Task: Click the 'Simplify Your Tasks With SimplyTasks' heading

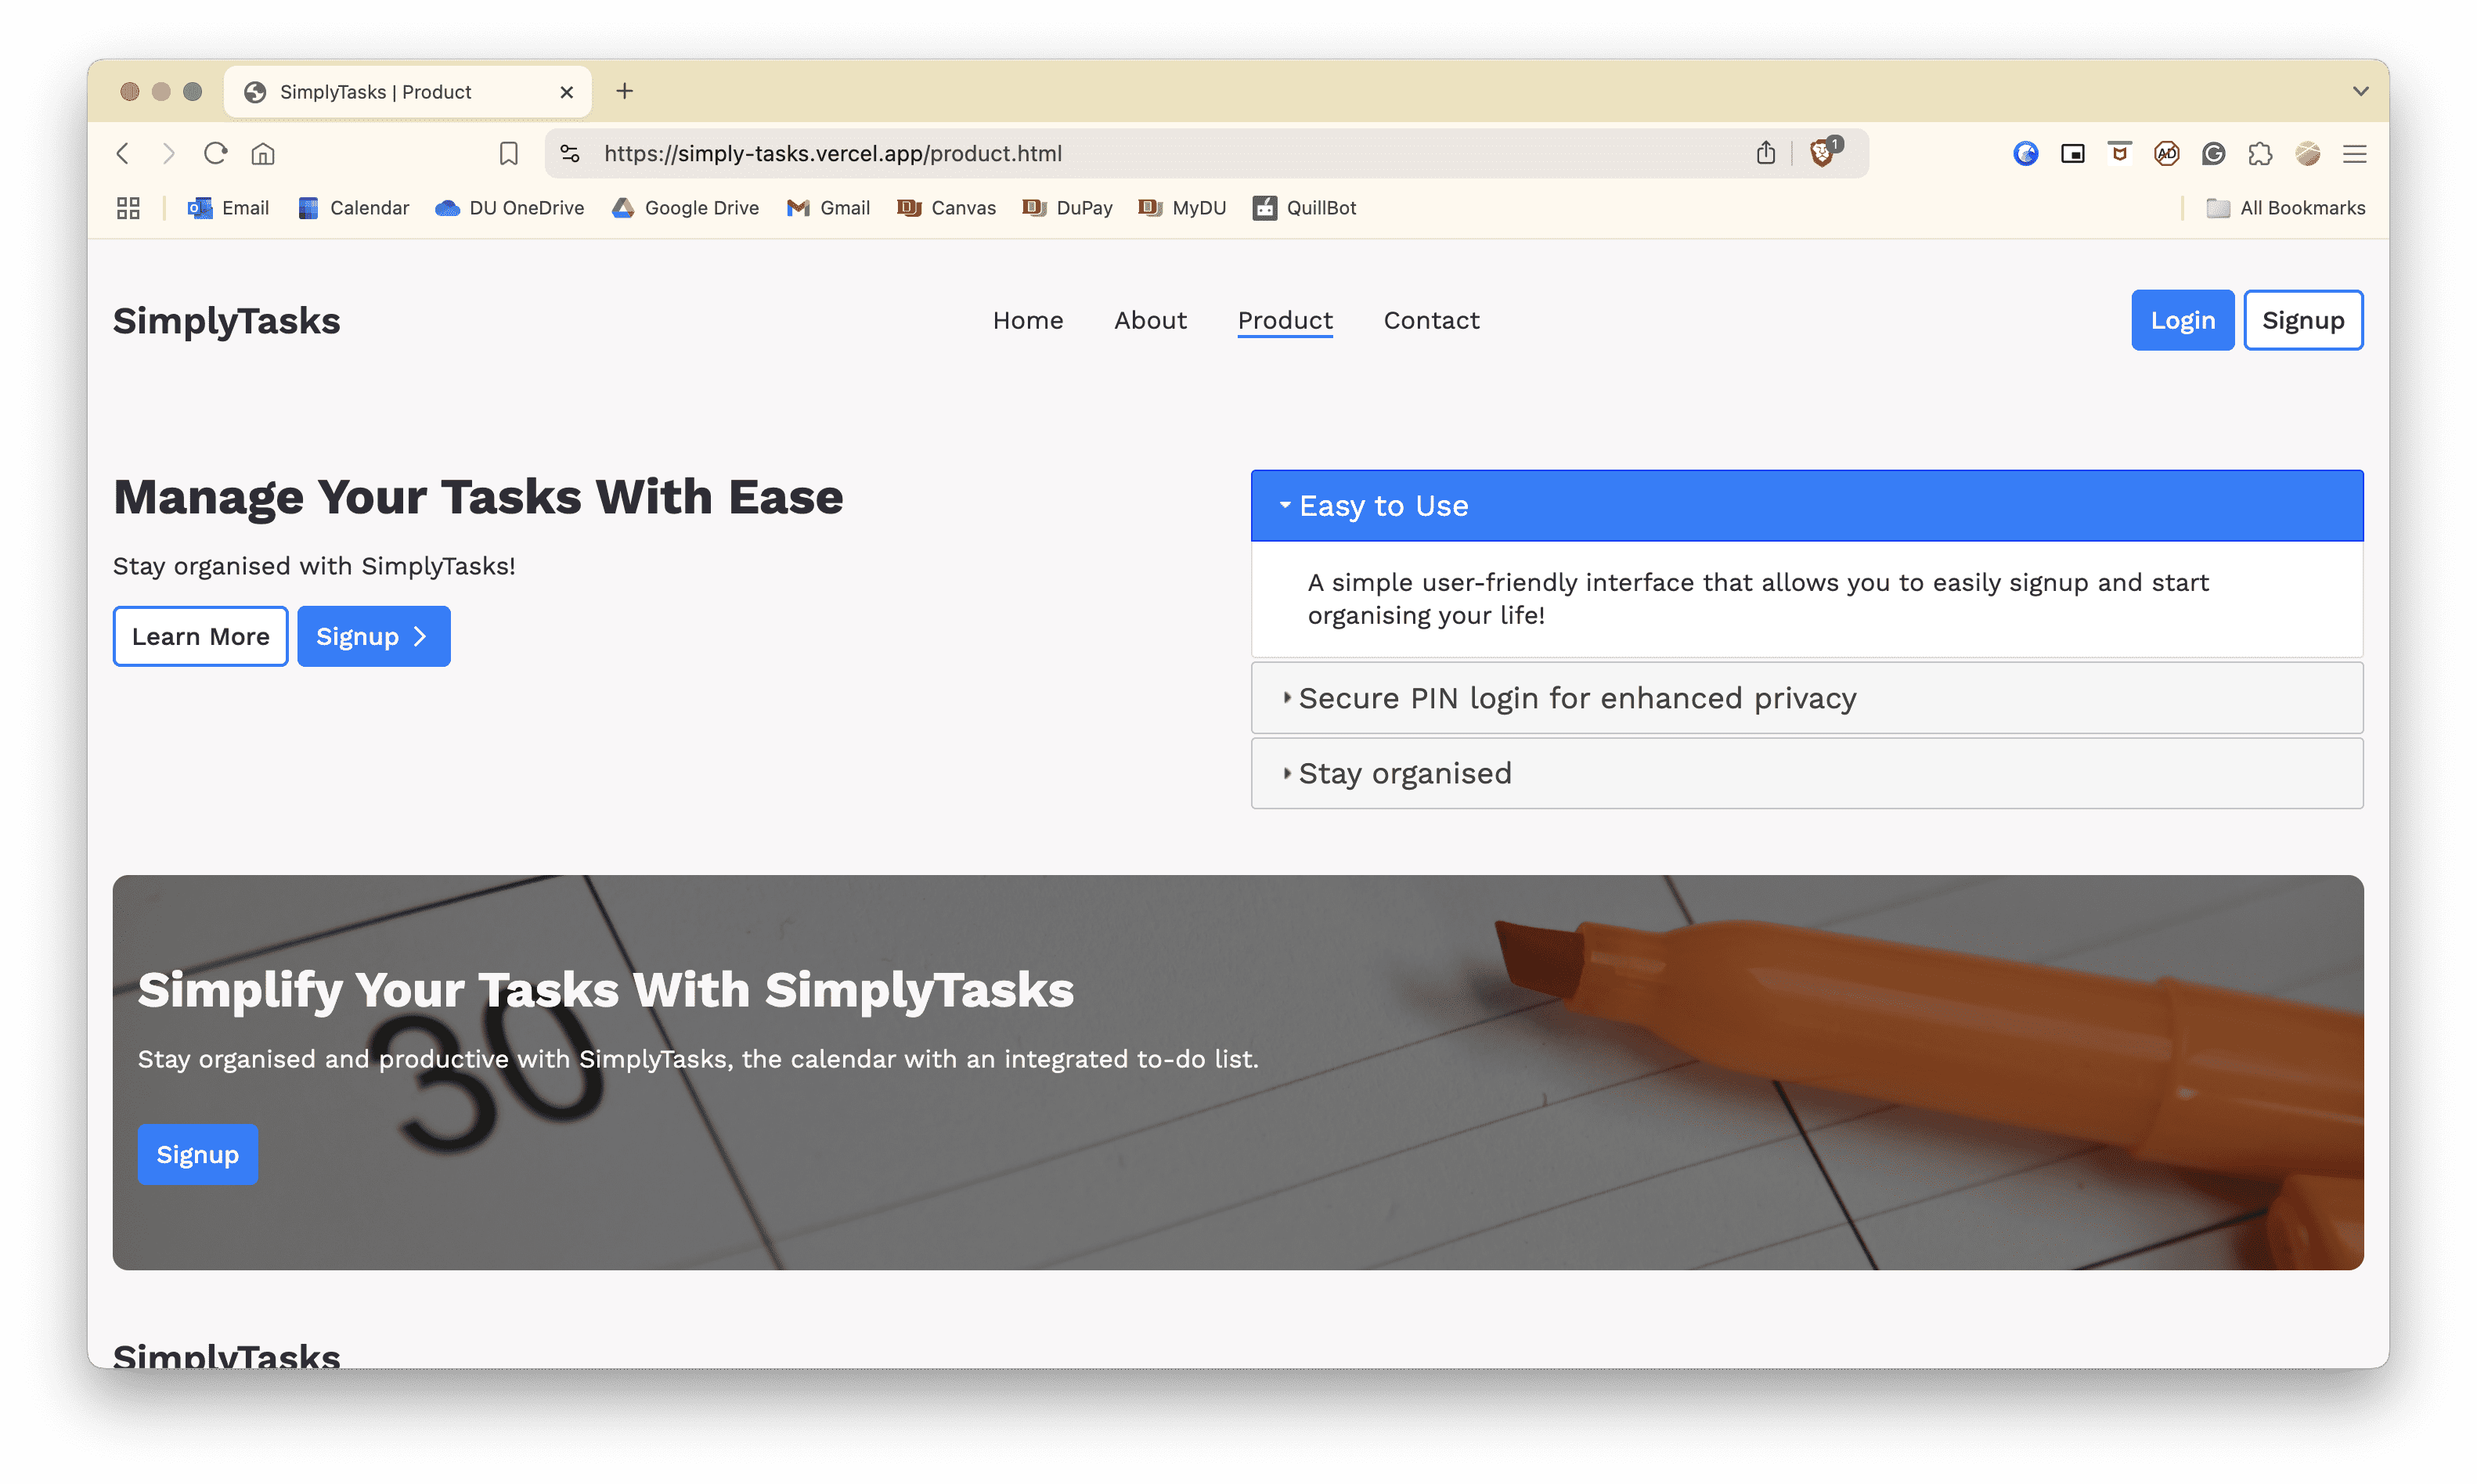Action: (605, 989)
